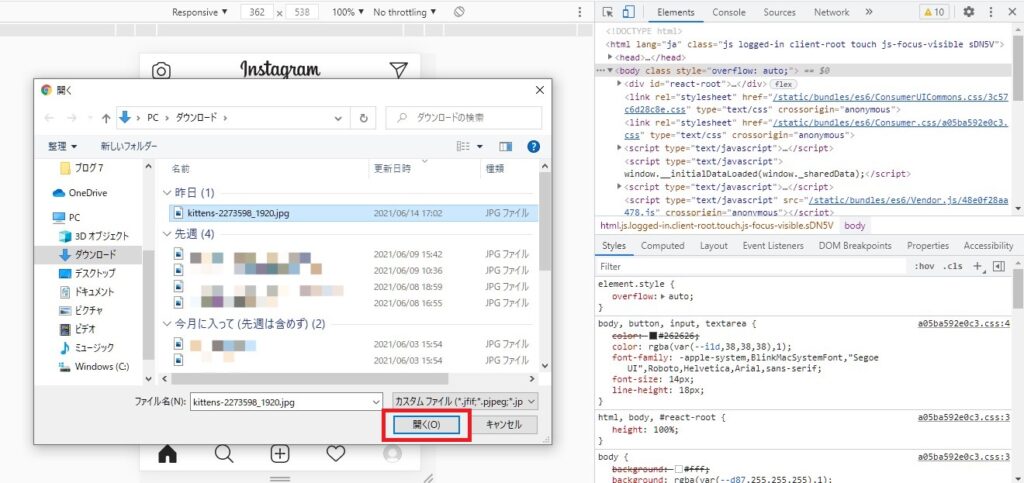The width and height of the screenshot is (1024, 483).
Task: Open the view mode dropdown in file dialog
Action: pyautogui.click(x=480, y=147)
